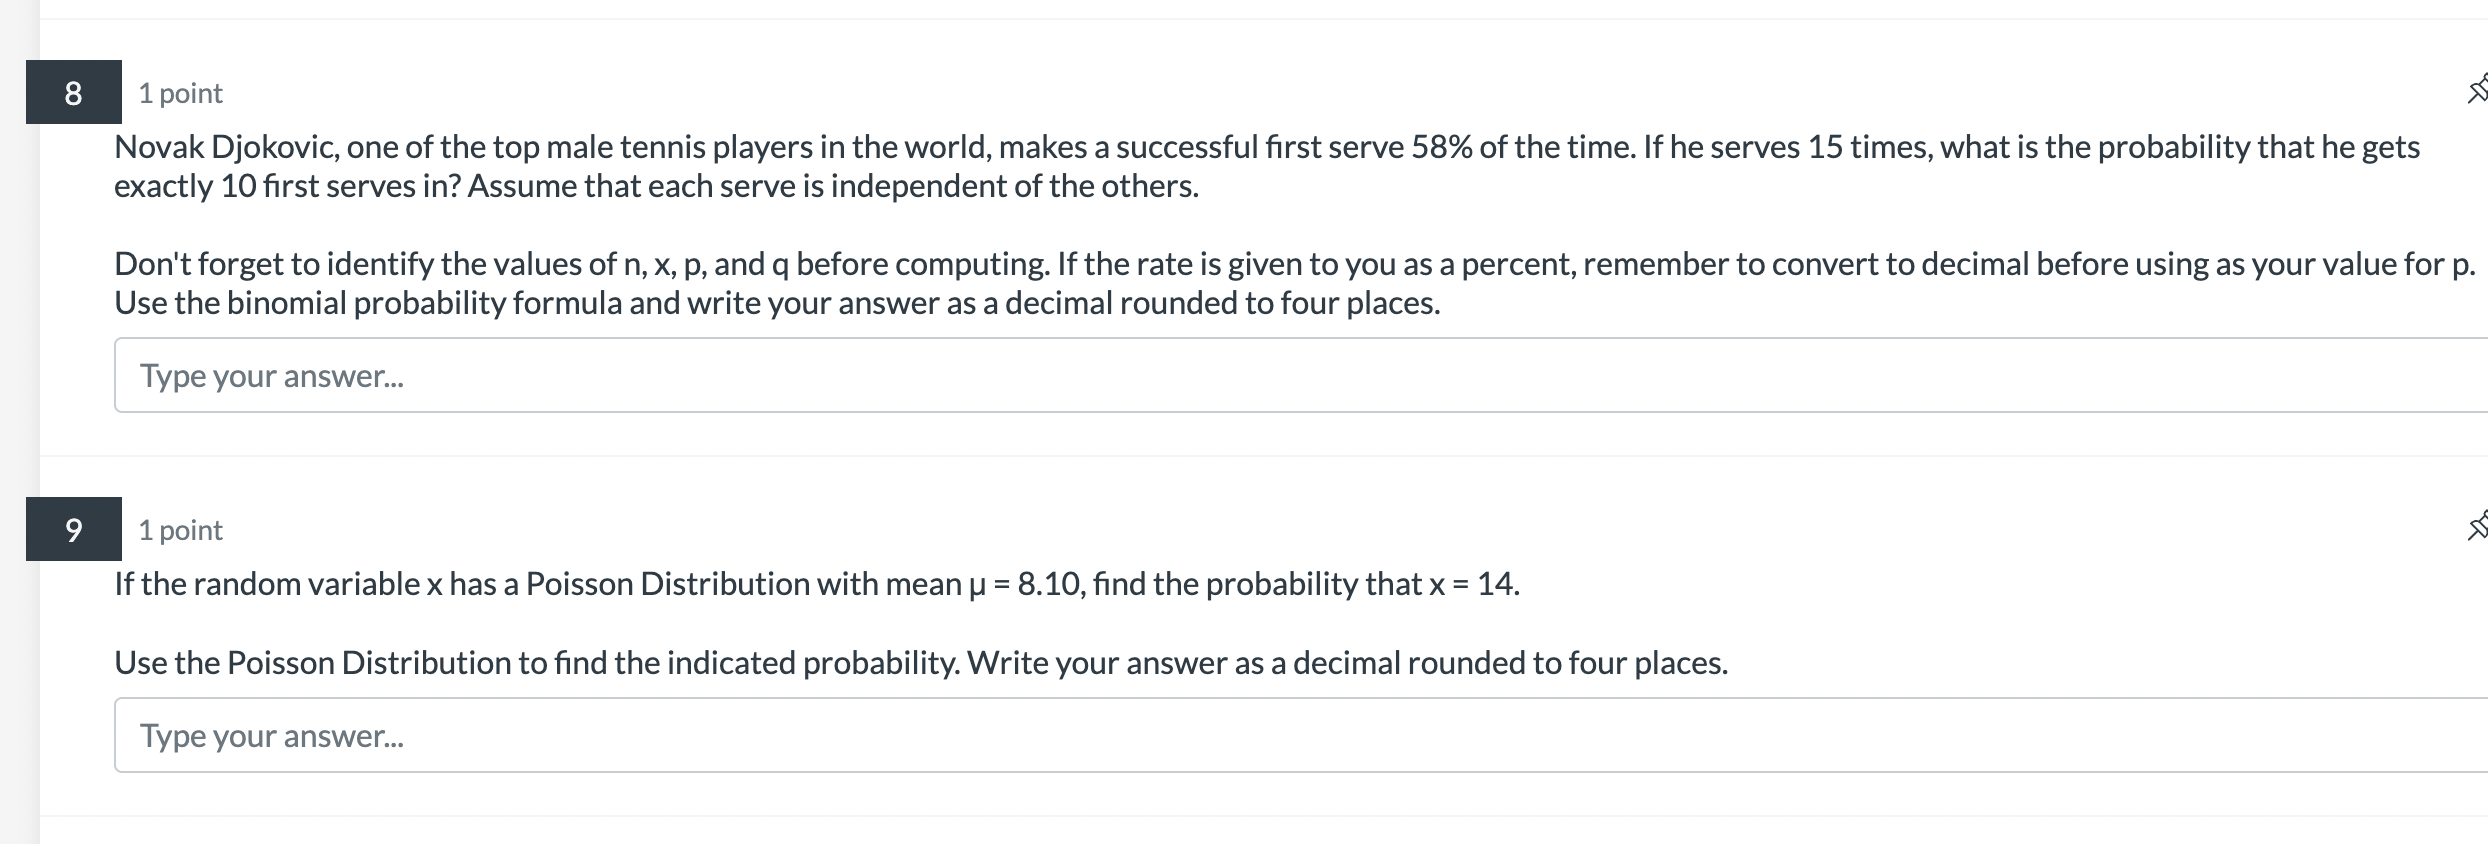Click the 'Don't forget to identify' instruction line

pos(1295,264)
